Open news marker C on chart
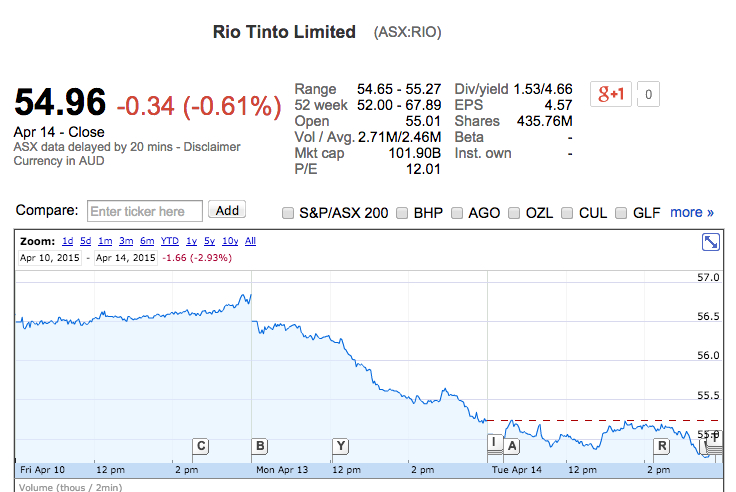The height and width of the screenshot is (492, 736). click(201, 446)
